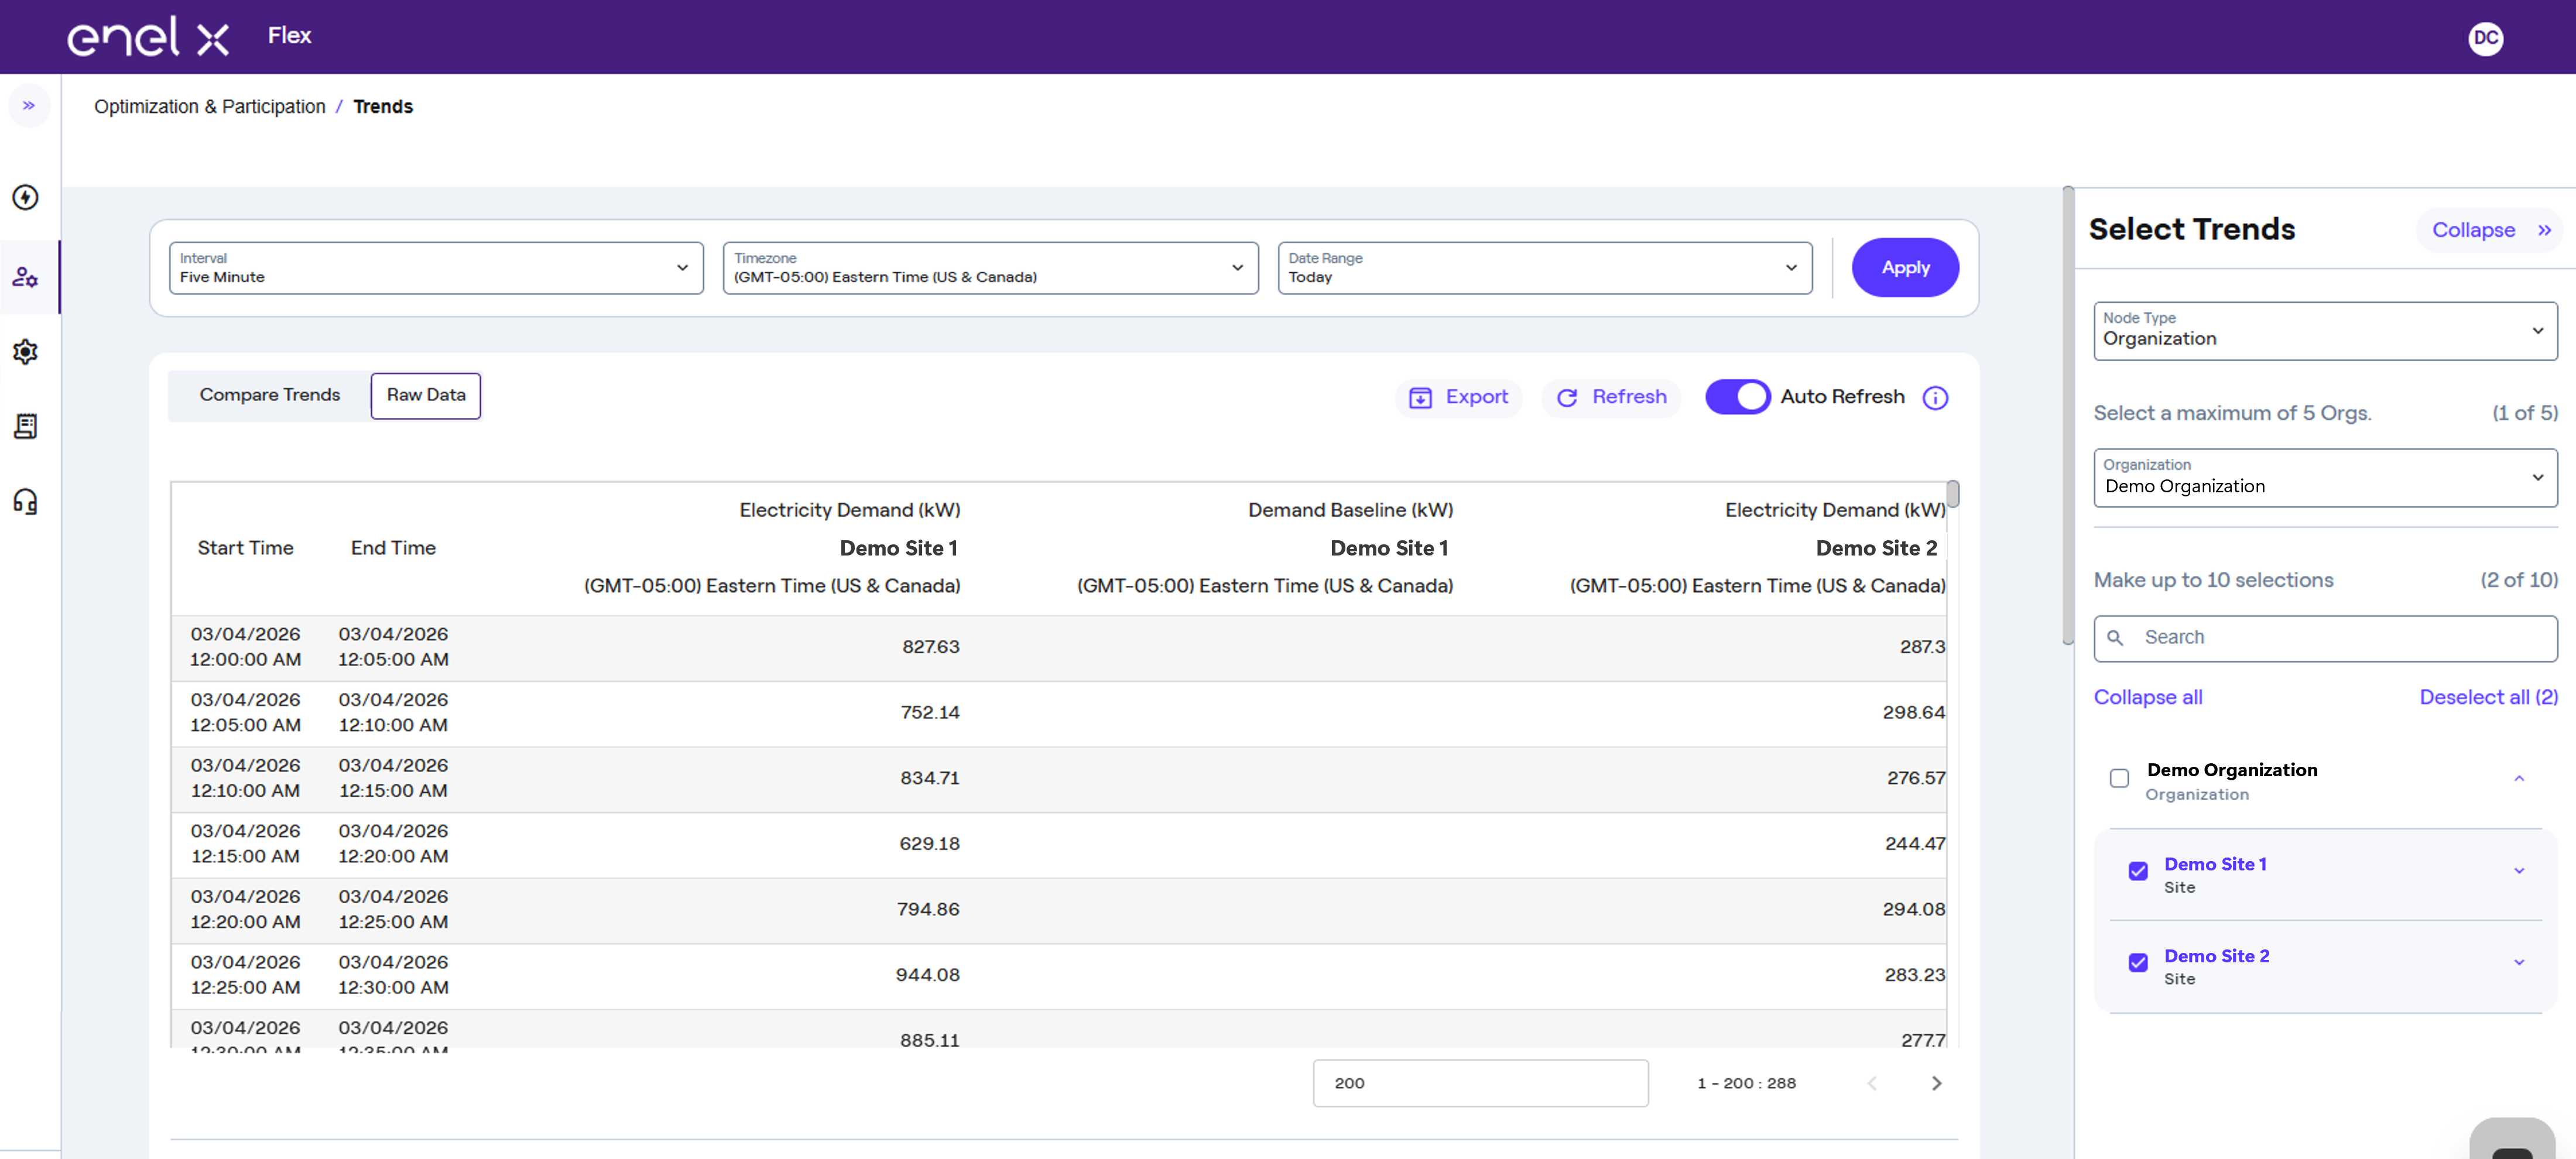The width and height of the screenshot is (2576, 1159).
Task: Switch to the Compare Trends tab
Action: [x=270, y=395]
